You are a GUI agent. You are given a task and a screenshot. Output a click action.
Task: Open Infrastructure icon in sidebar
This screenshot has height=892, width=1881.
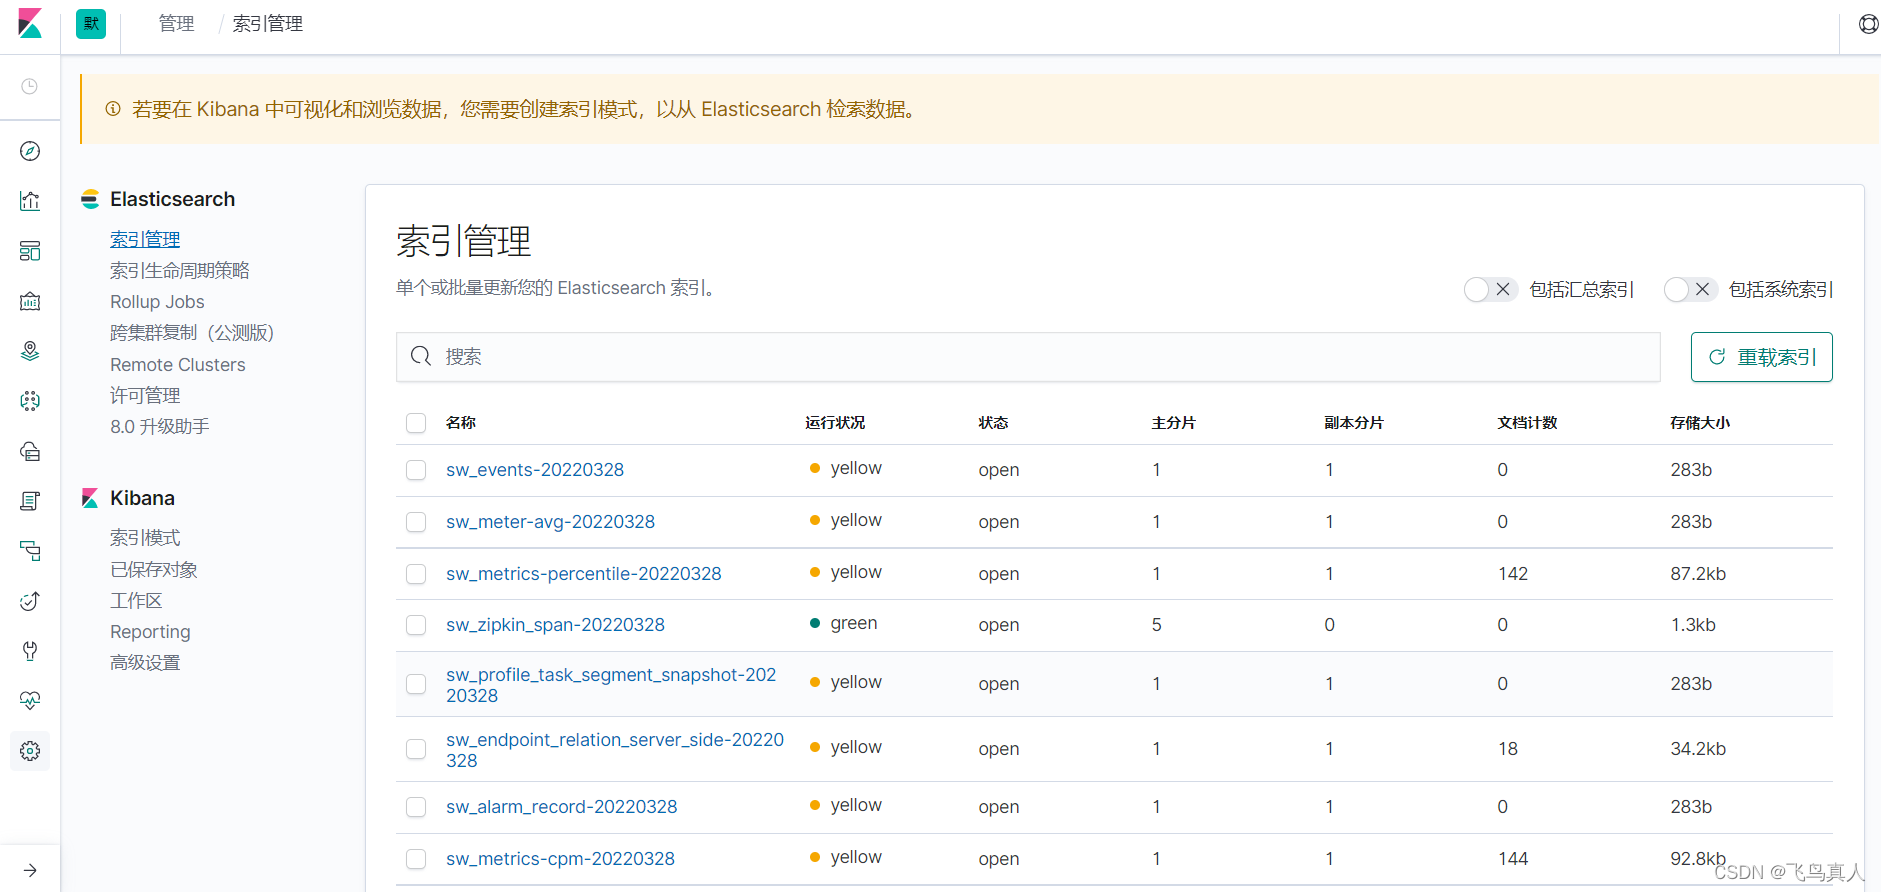click(x=30, y=451)
